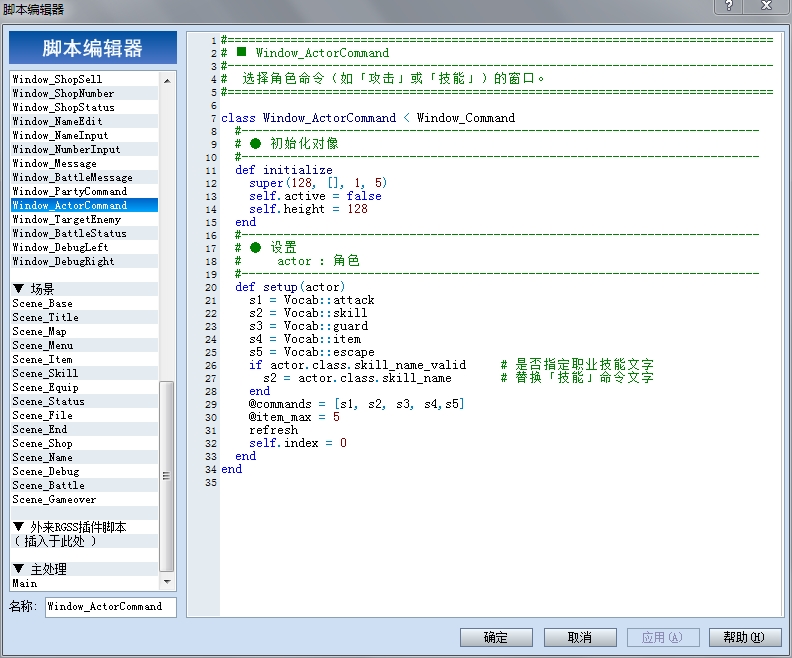The height and width of the screenshot is (658, 792).
Task: Click 'self.height = 128' code line
Action: 308,209
